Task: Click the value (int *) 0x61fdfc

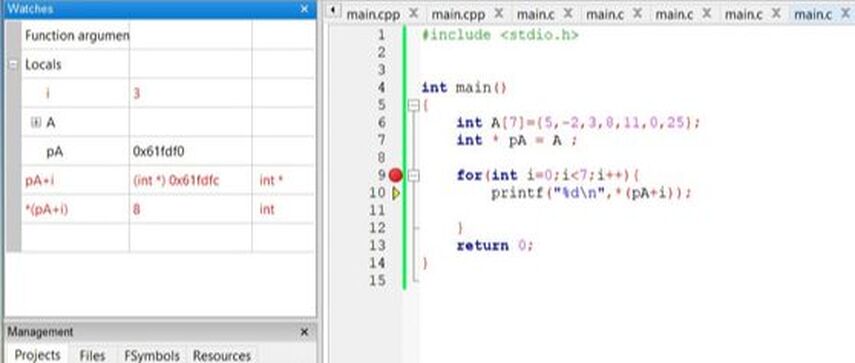Action: pos(176,180)
